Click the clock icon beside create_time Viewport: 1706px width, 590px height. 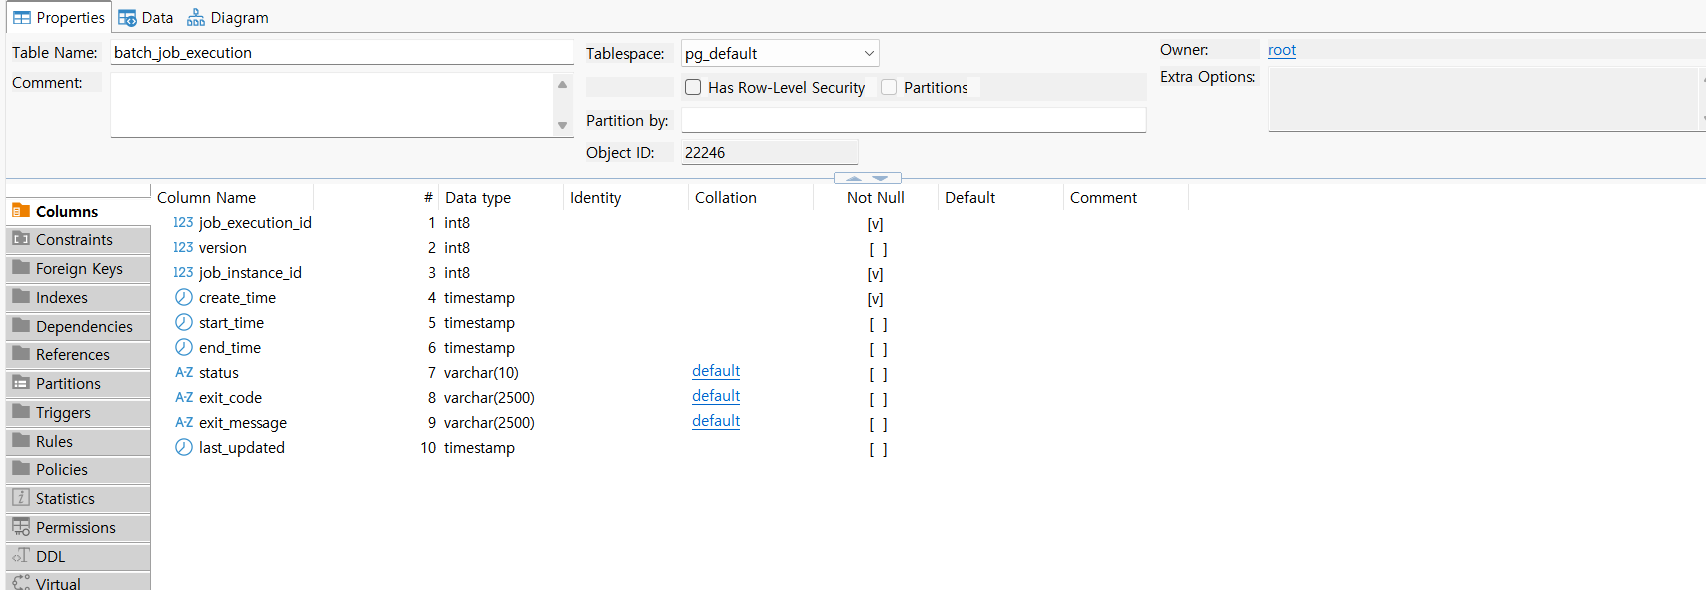(184, 297)
